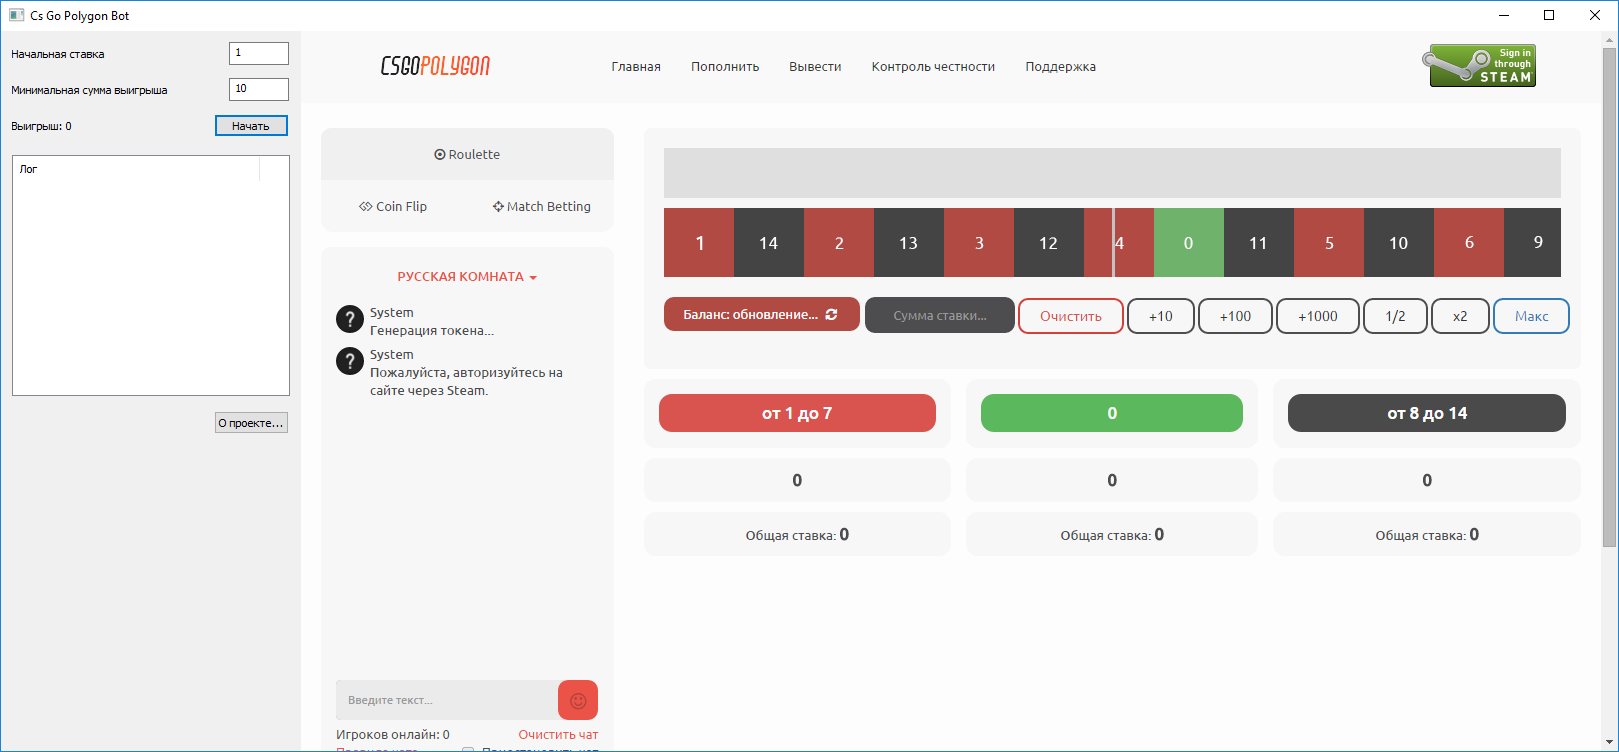Viewport: 1619px width, 752px height.
Task: Focus the Сумма ставки input field
Action: [940, 315]
